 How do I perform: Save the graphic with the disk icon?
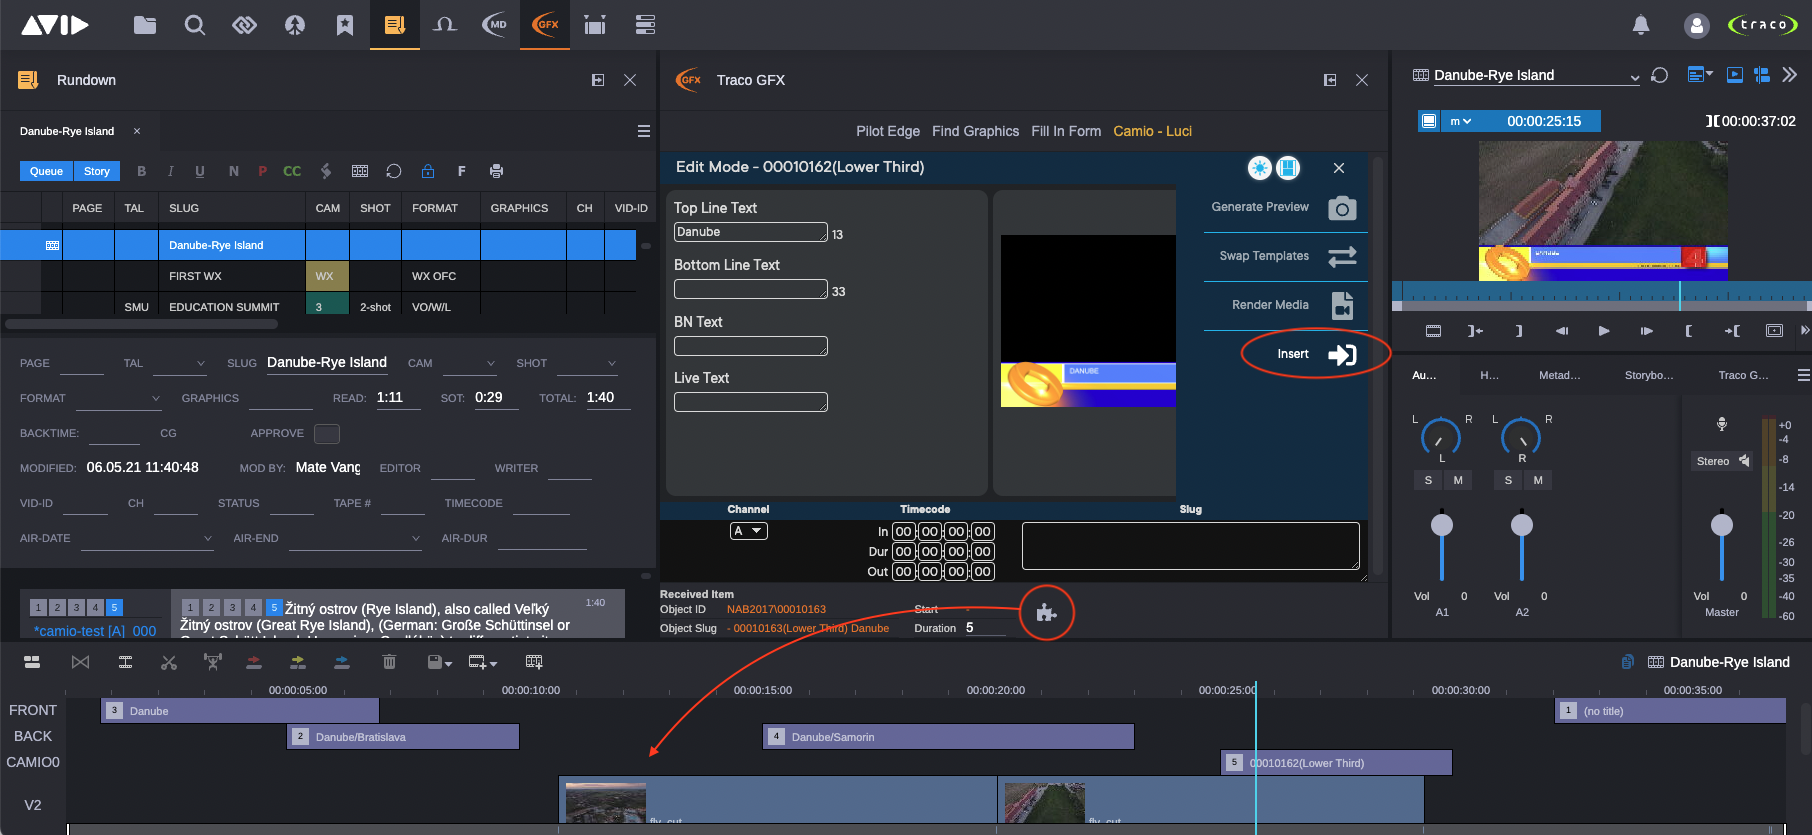(1288, 168)
